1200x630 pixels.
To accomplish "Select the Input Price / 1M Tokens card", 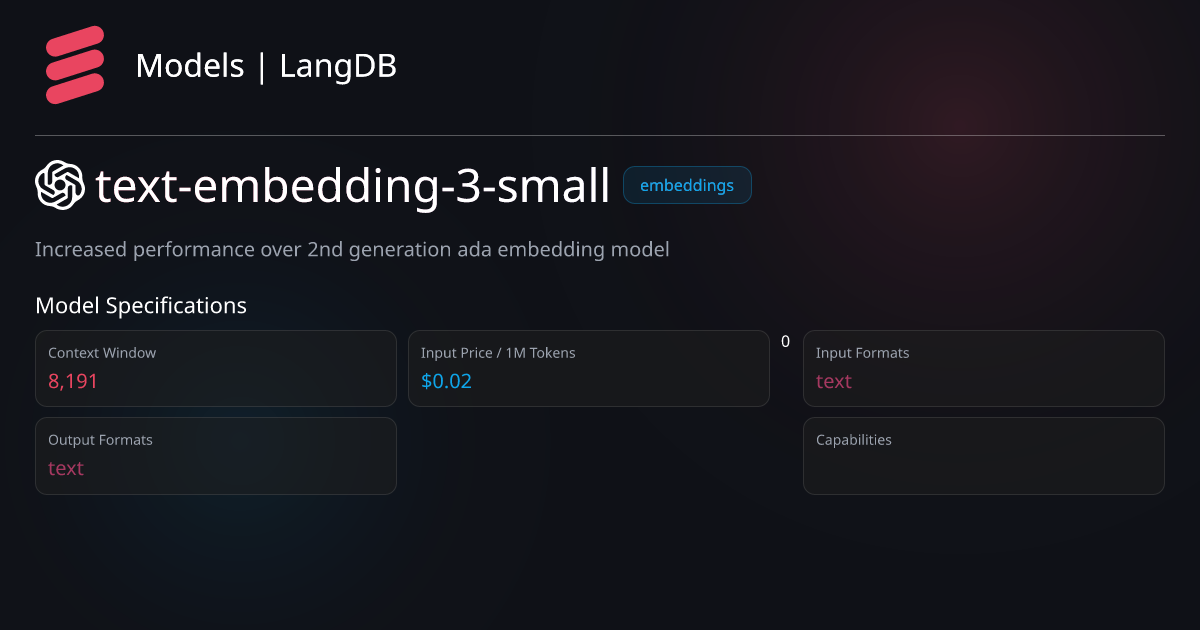I will pos(589,368).
